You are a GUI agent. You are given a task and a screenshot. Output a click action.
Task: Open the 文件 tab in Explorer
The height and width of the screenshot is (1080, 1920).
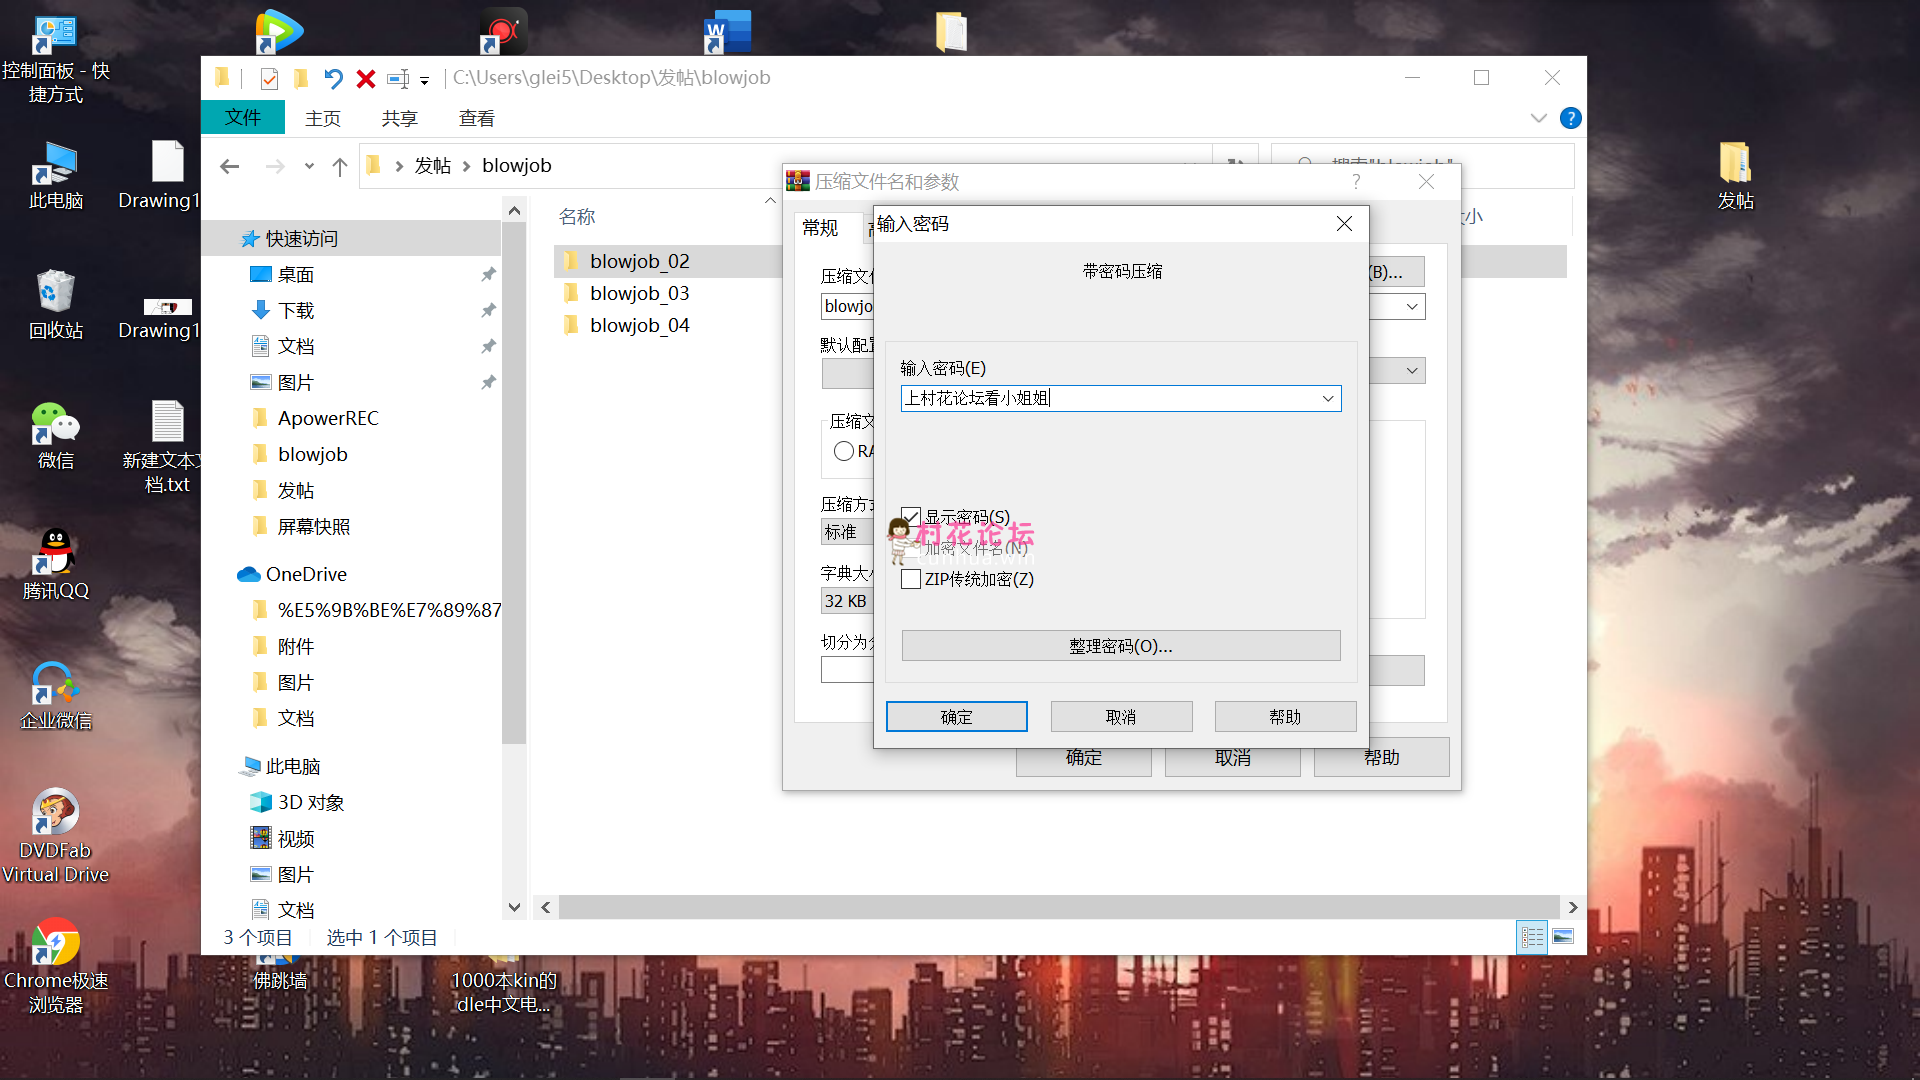pos(243,118)
